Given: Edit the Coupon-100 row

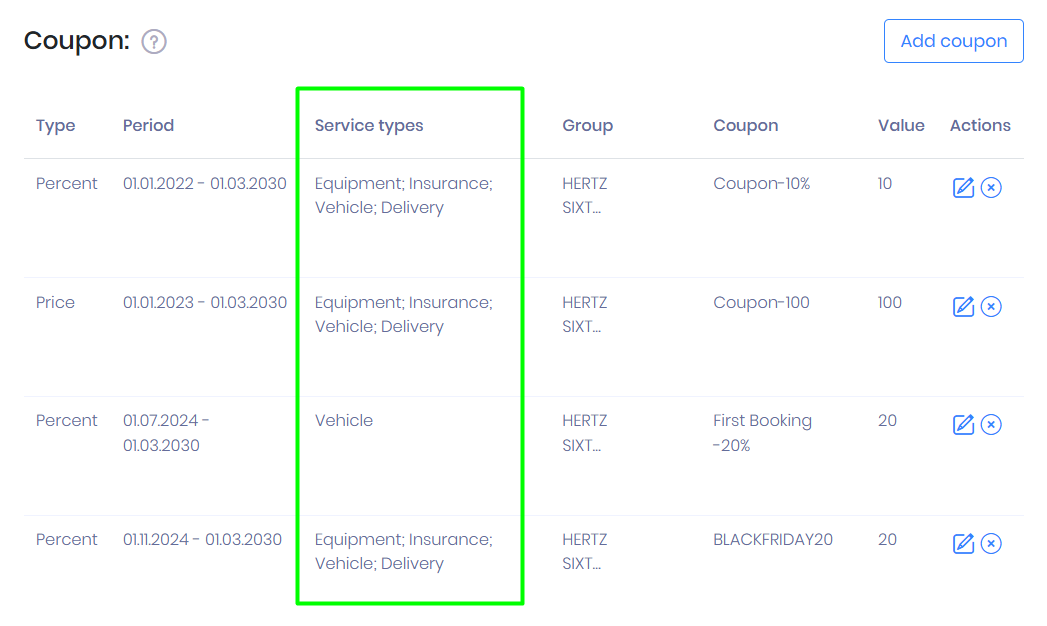Looking at the screenshot, I should (x=963, y=307).
